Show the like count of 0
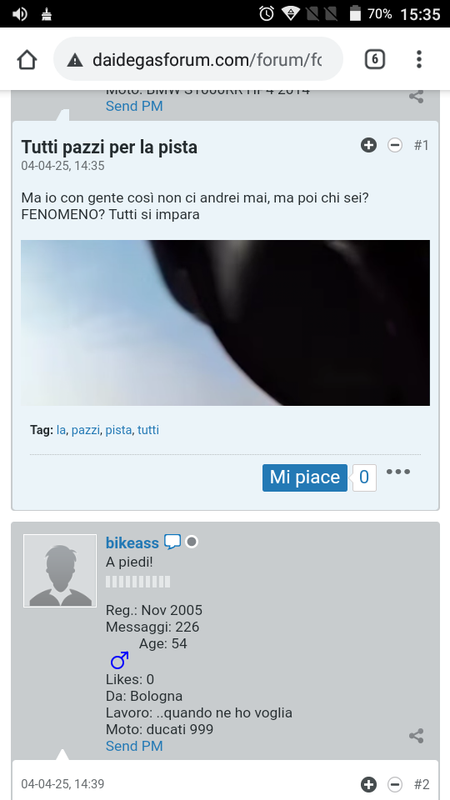This screenshot has width=450, height=800. pos(364,478)
